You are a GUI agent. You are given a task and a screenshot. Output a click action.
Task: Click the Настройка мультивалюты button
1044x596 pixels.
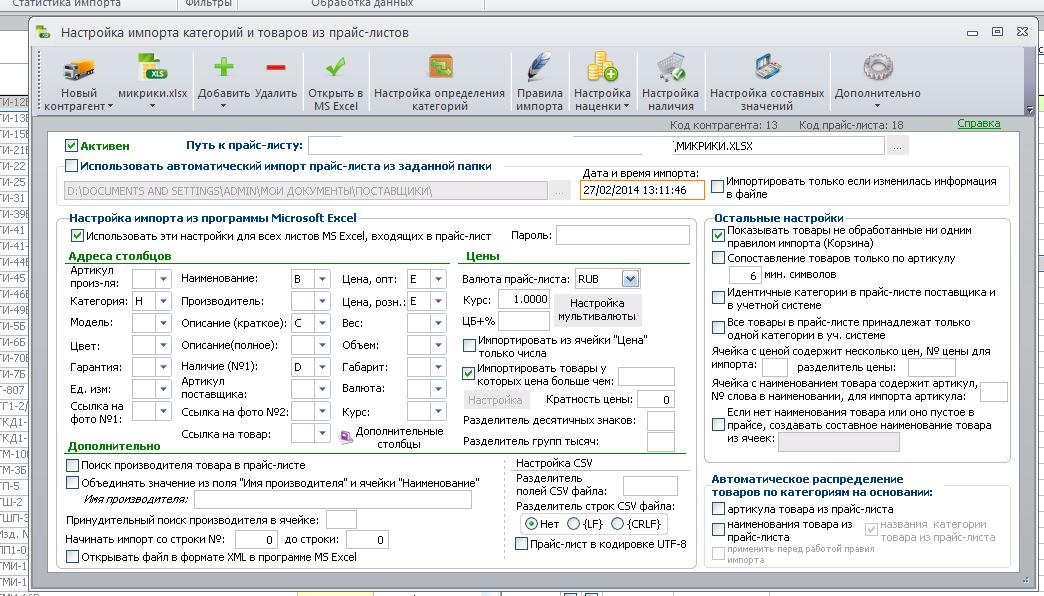pos(597,310)
